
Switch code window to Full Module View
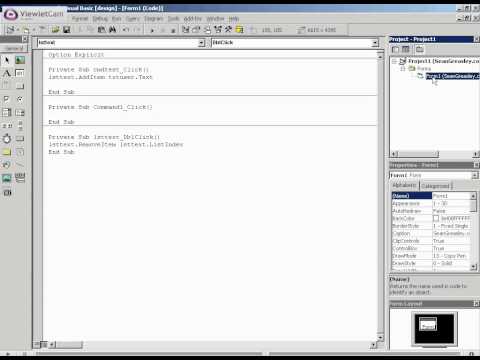tap(44, 344)
